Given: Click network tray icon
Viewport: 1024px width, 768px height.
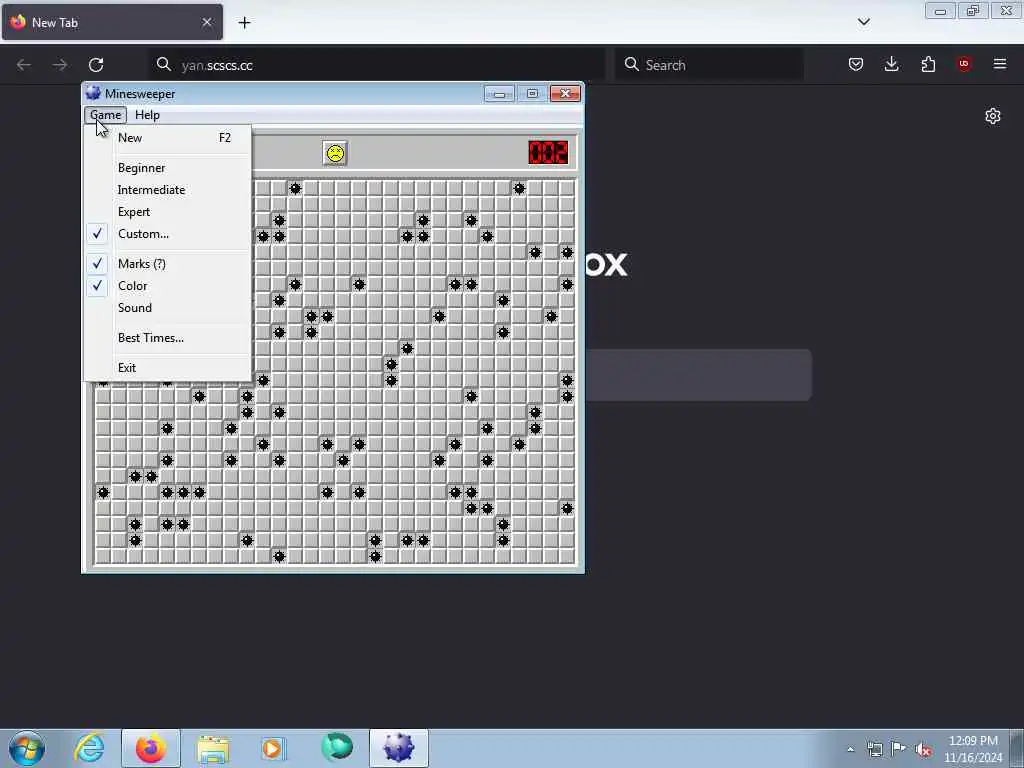Looking at the screenshot, I should (875, 750).
